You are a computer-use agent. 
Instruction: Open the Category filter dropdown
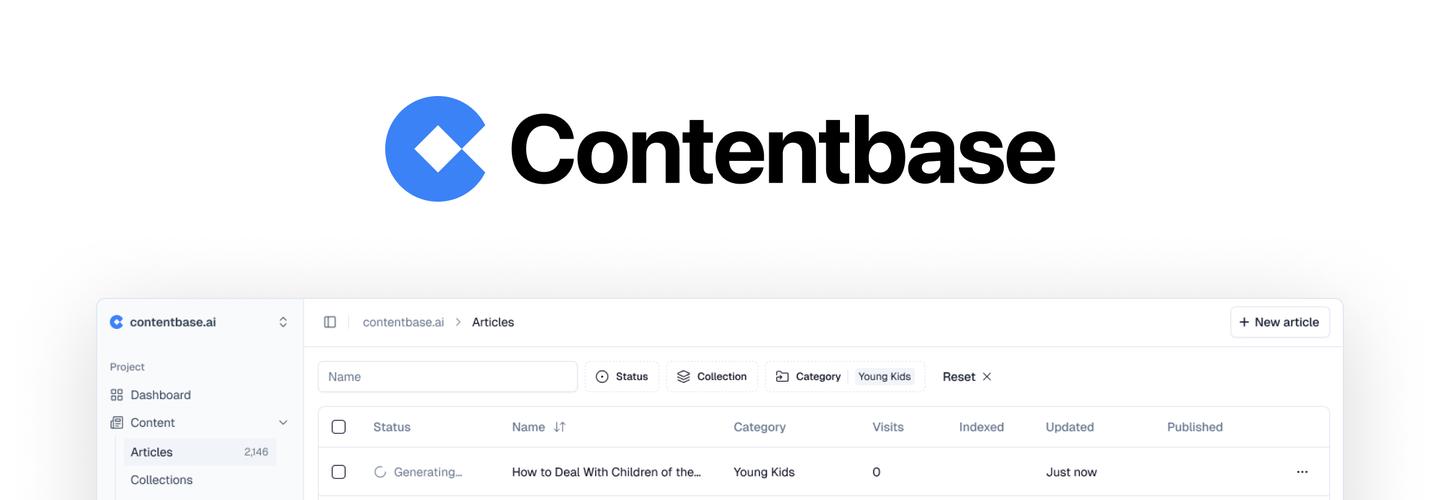[809, 377]
